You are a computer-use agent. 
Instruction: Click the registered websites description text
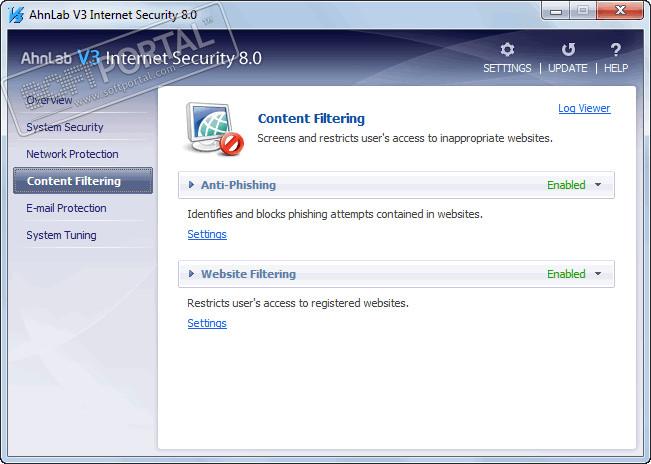click(x=298, y=303)
